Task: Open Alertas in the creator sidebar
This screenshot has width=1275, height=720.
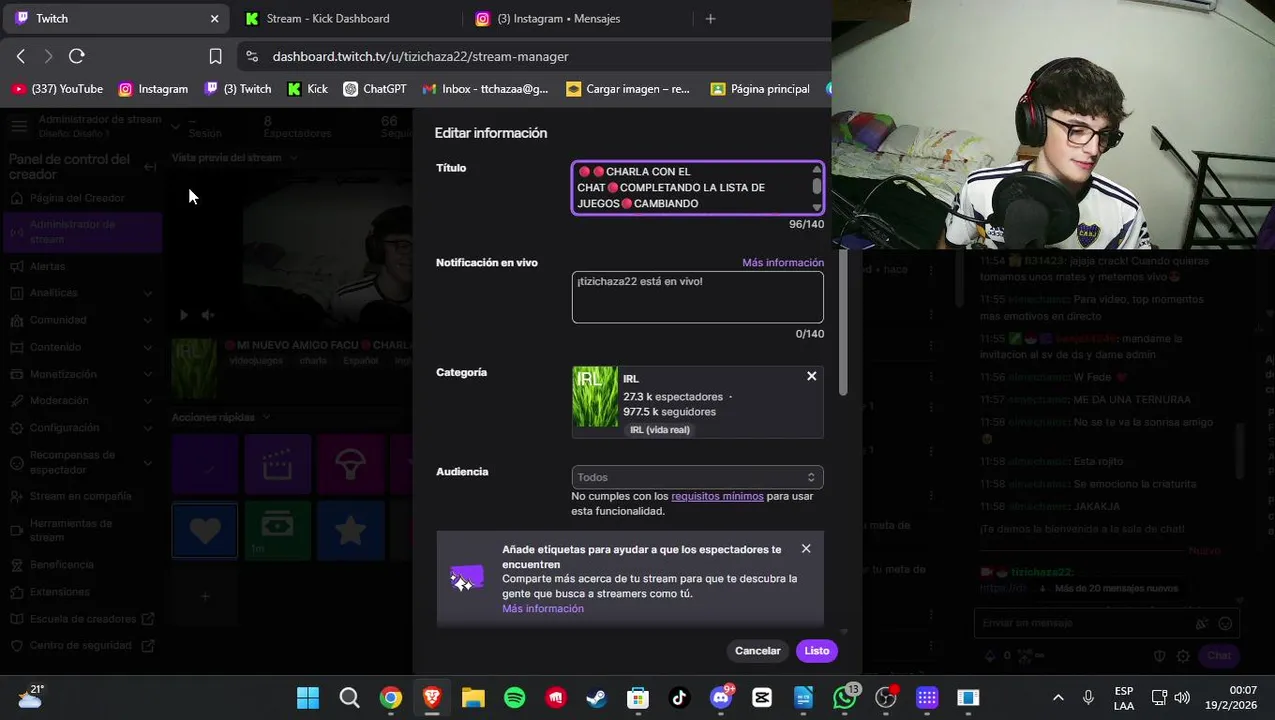Action: tap(47, 266)
